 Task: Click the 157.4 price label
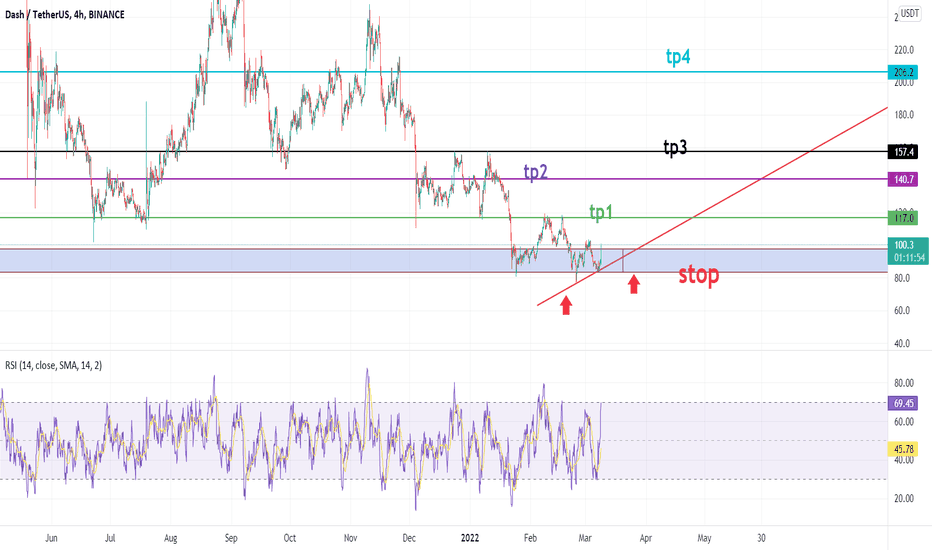click(x=903, y=152)
